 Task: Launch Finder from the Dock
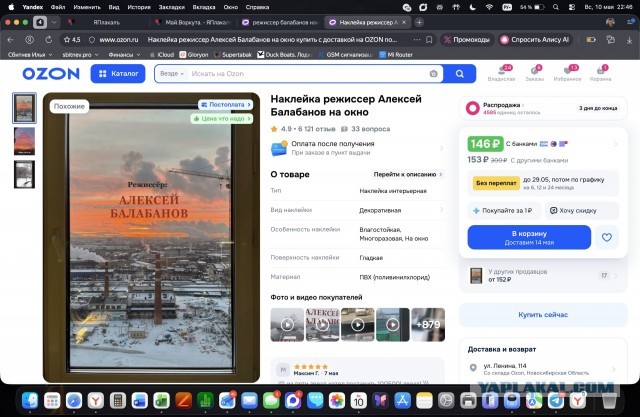(x=30, y=401)
